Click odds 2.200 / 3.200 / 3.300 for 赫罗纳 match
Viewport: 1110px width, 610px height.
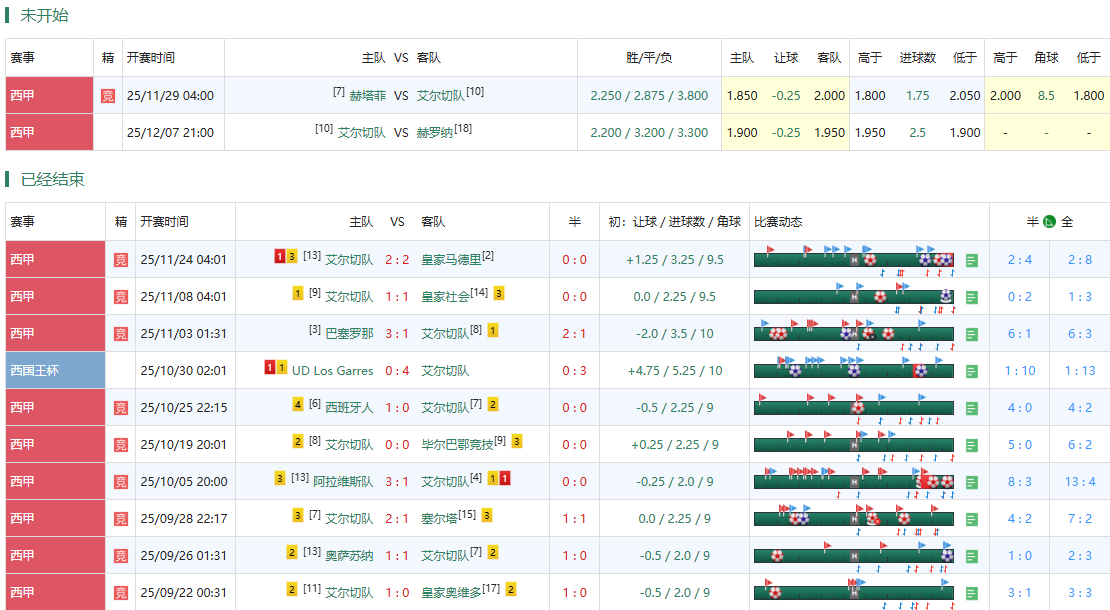pyautogui.click(x=649, y=133)
